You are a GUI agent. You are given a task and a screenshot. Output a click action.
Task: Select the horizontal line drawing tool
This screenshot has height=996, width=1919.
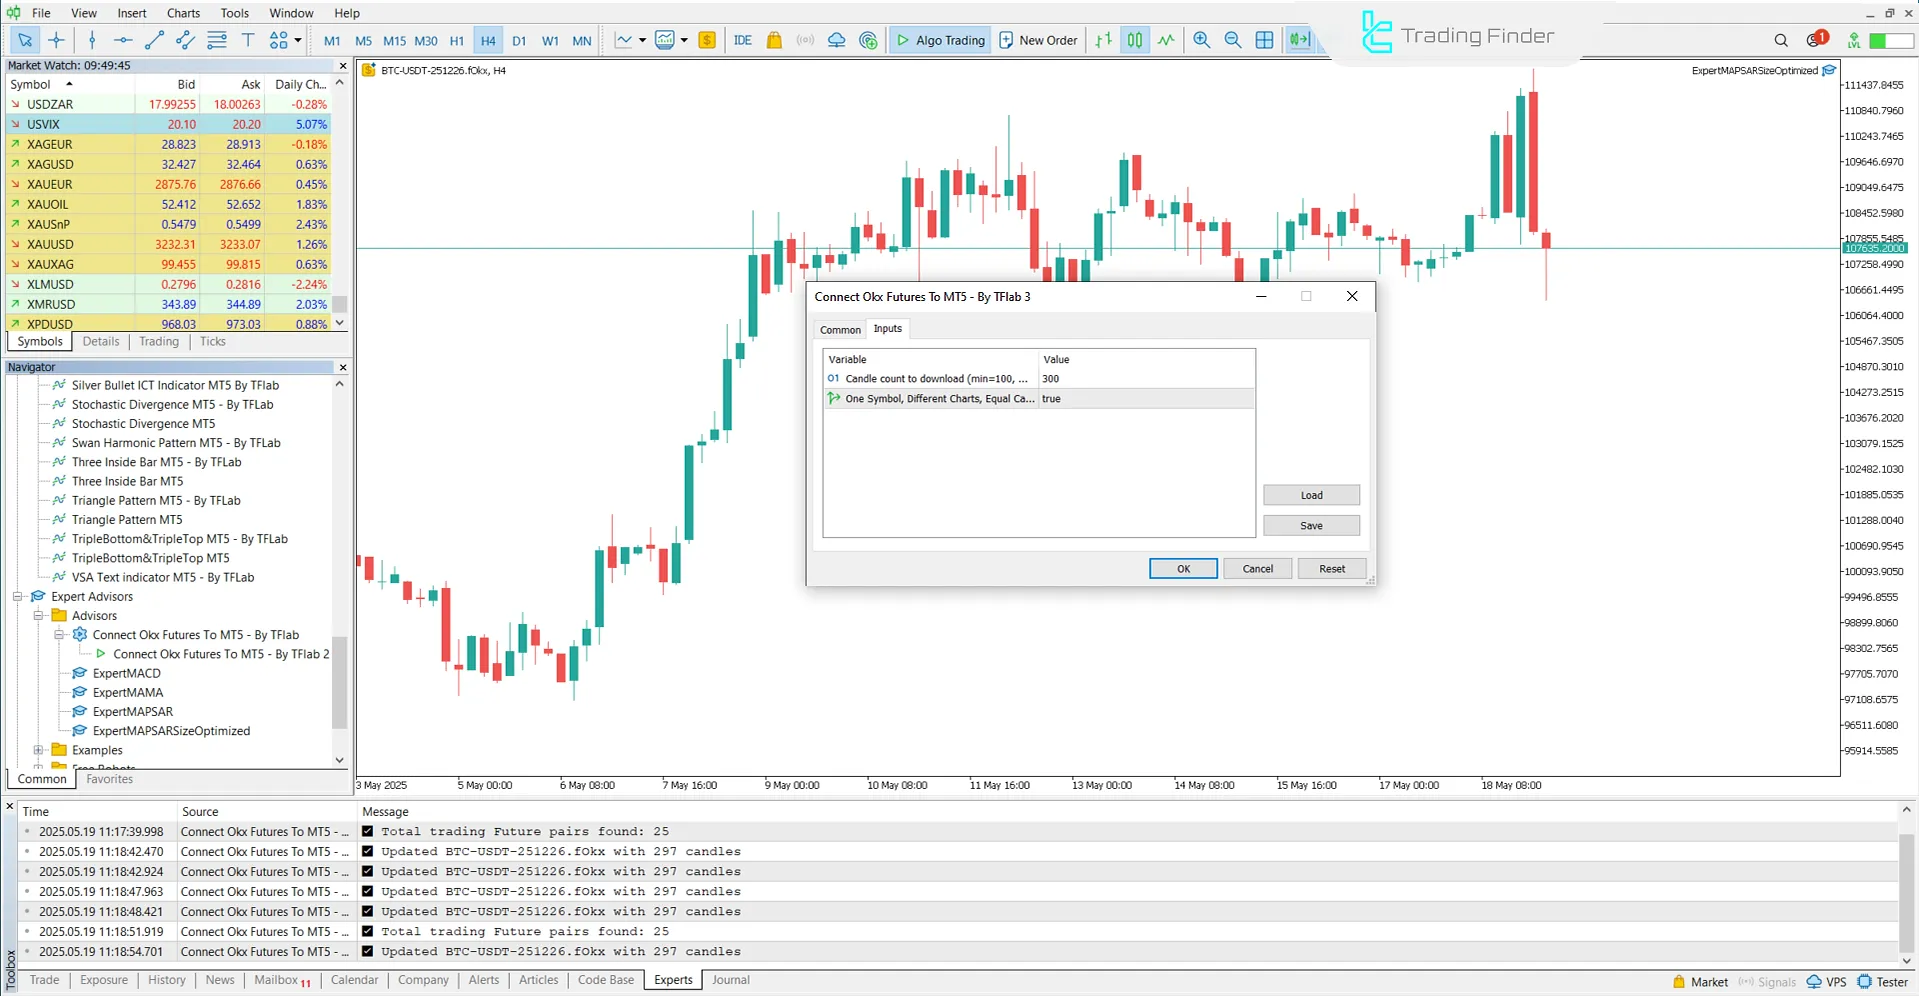(123, 40)
